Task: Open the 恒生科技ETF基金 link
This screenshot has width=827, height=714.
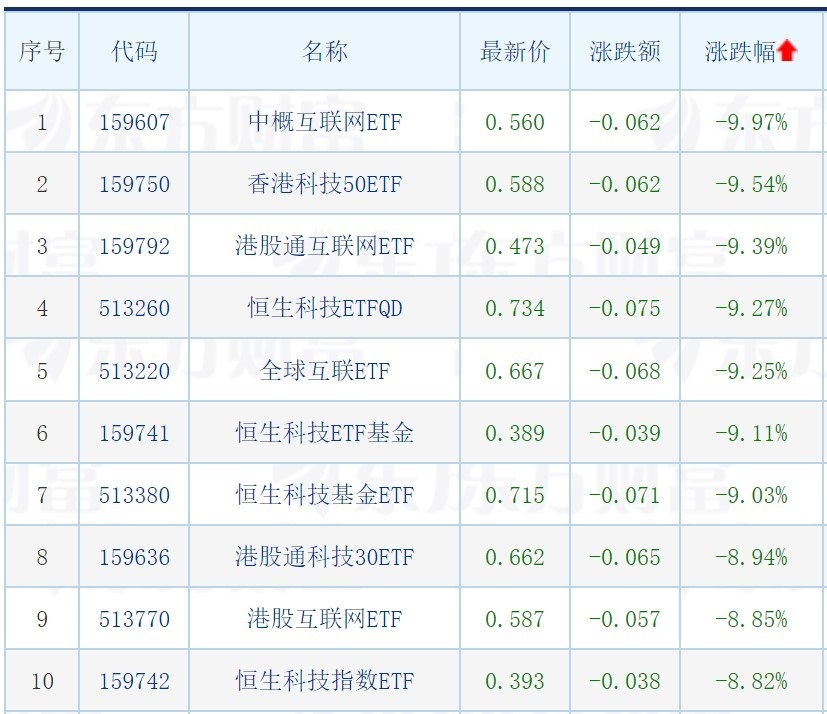Action: click(324, 433)
